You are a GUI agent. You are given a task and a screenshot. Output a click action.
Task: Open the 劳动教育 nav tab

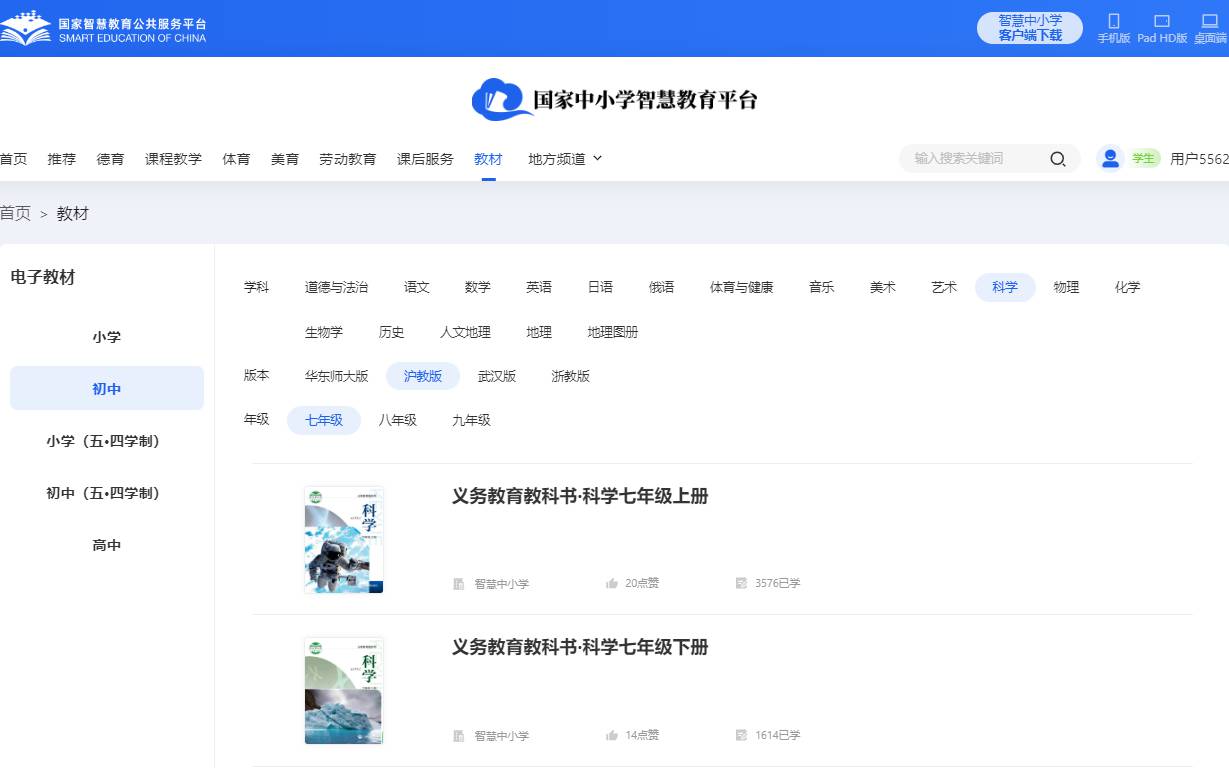pyautogui.click(x=348, y=159)
